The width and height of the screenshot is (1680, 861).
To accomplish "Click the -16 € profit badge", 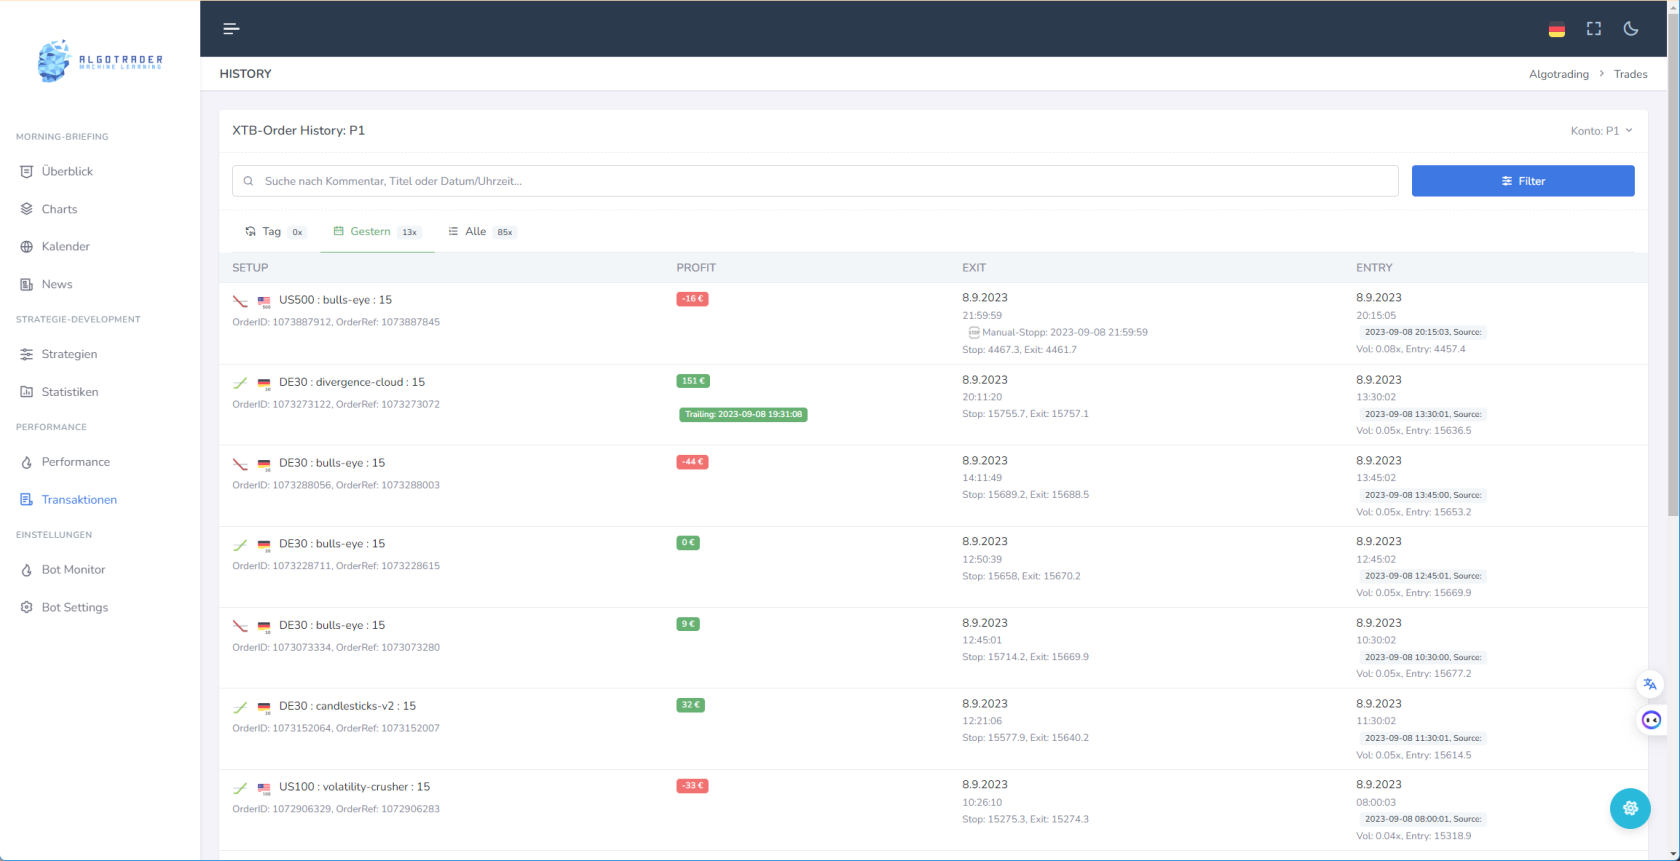I will 692,299.
